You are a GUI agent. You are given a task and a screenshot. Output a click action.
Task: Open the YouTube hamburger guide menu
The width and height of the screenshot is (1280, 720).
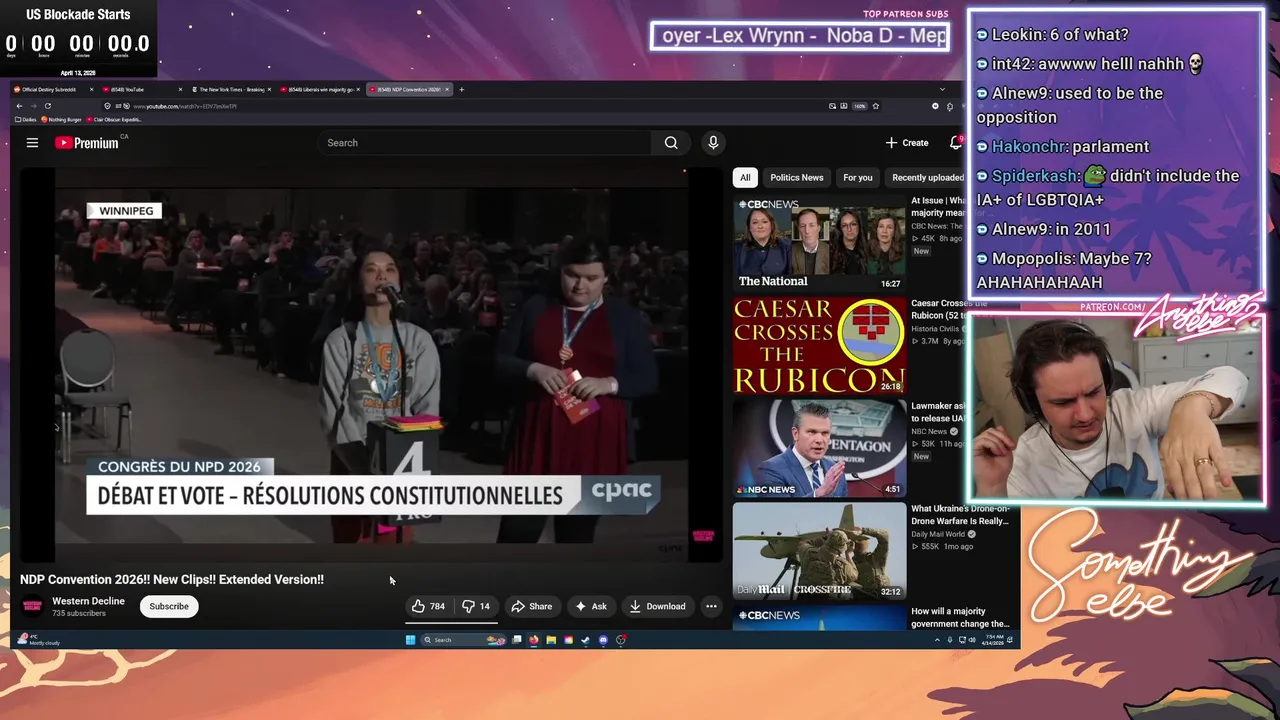pyautogui.click(x=32, y=143)
